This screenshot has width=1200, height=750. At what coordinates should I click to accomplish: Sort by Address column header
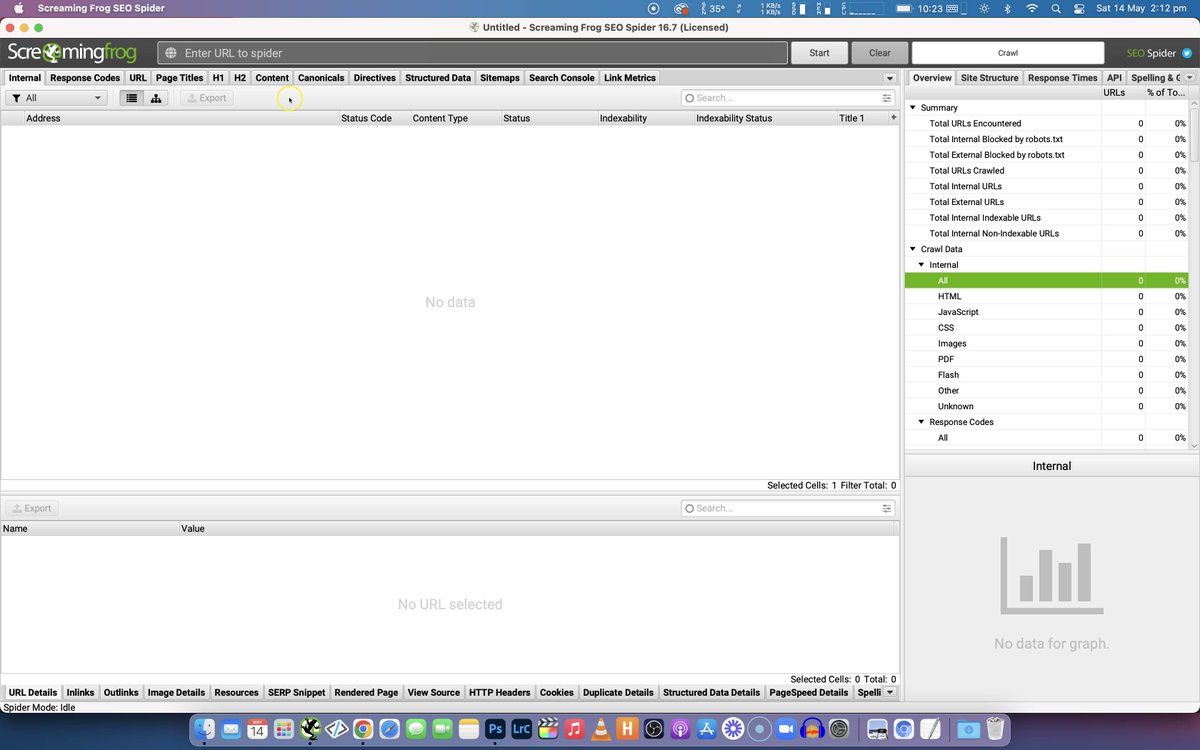point(181,118)
